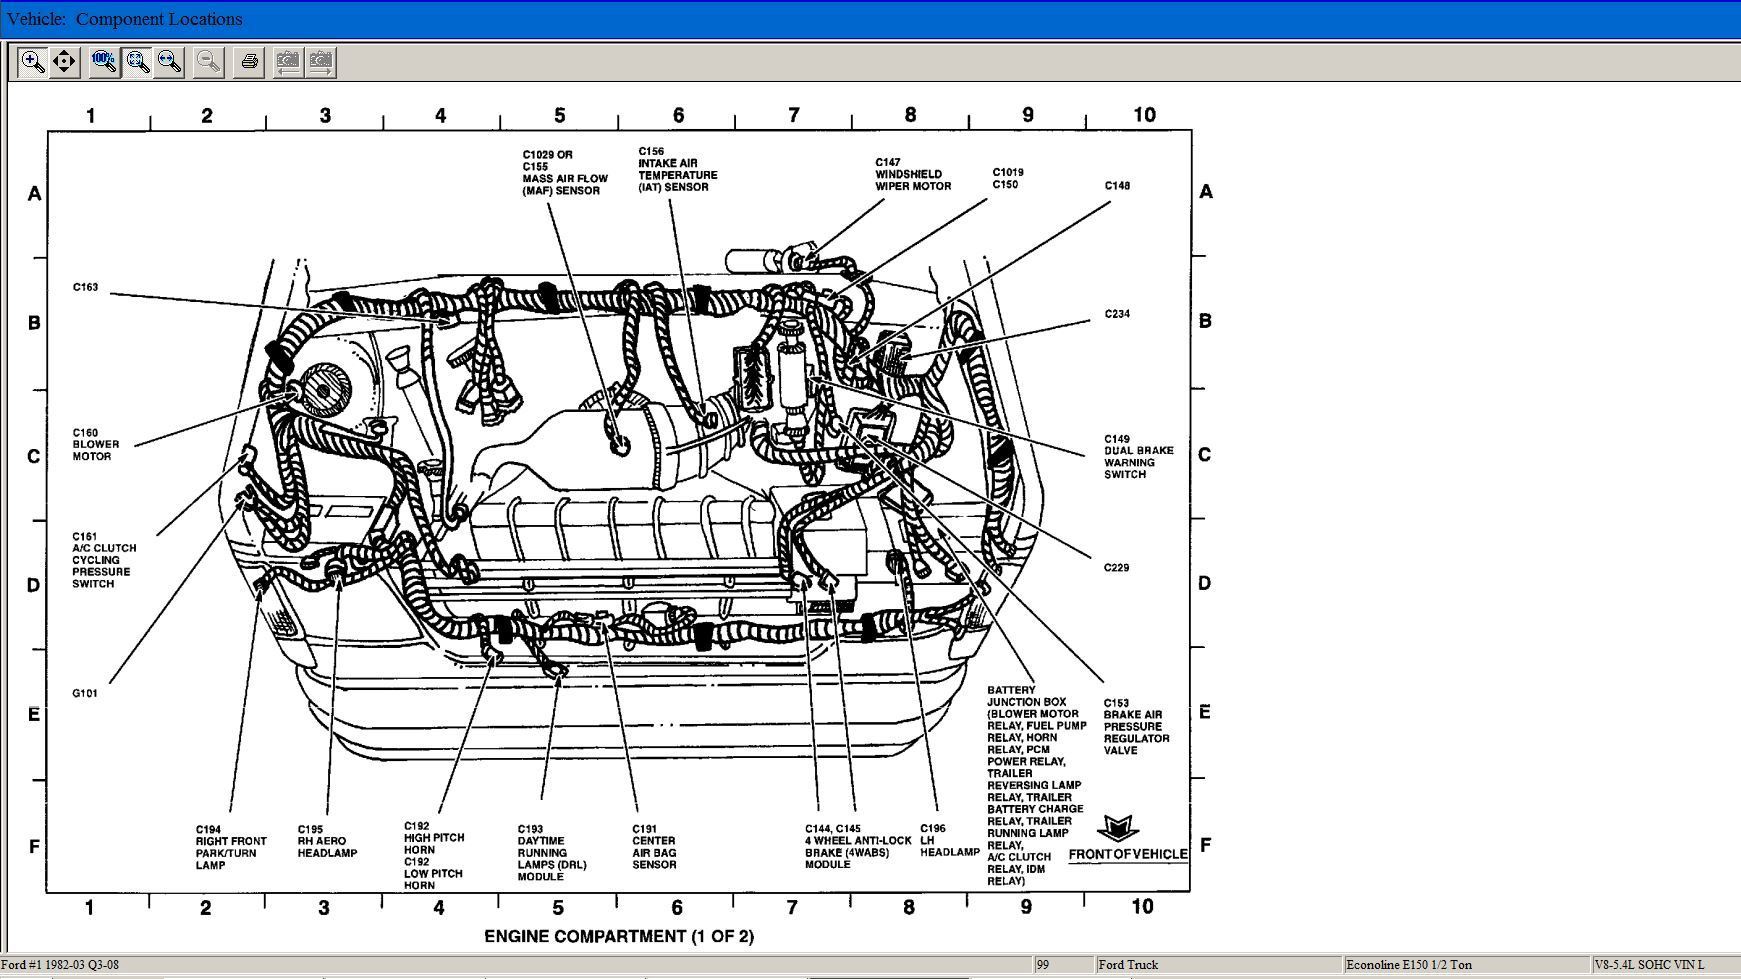Click Econoline E150 status bar field

coord(1409,965)
